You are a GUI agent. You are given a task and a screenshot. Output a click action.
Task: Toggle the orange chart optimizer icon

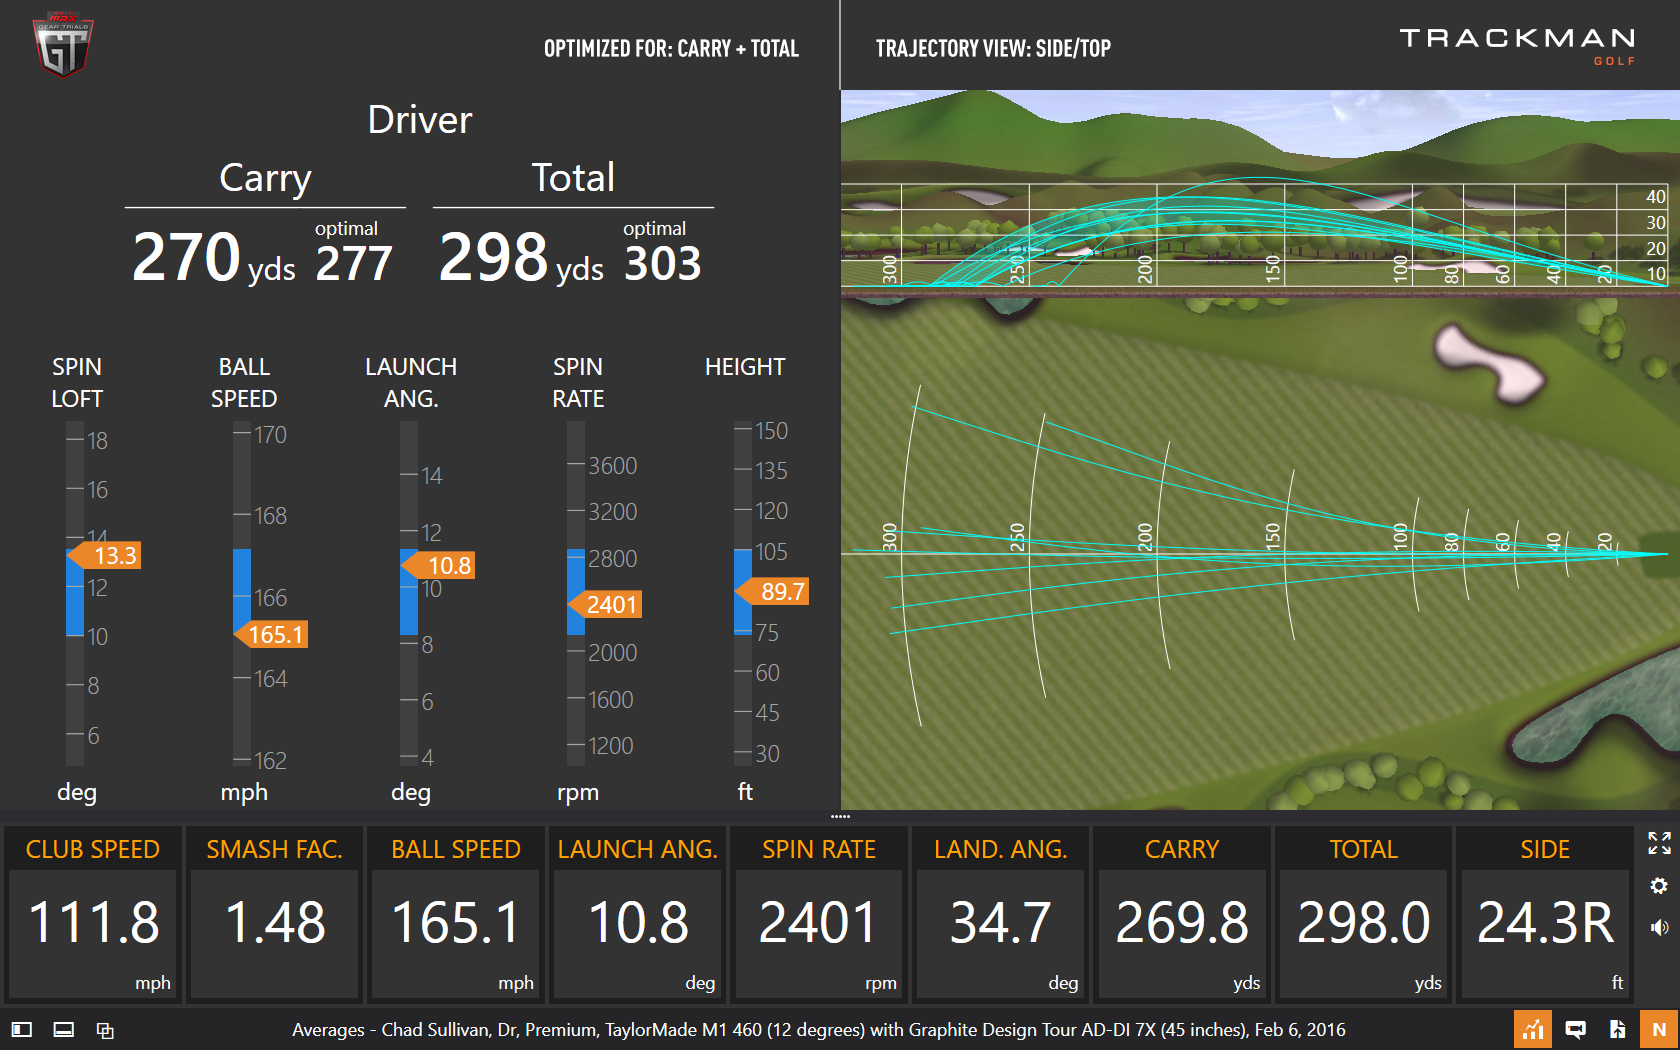pos(1532,1029)
